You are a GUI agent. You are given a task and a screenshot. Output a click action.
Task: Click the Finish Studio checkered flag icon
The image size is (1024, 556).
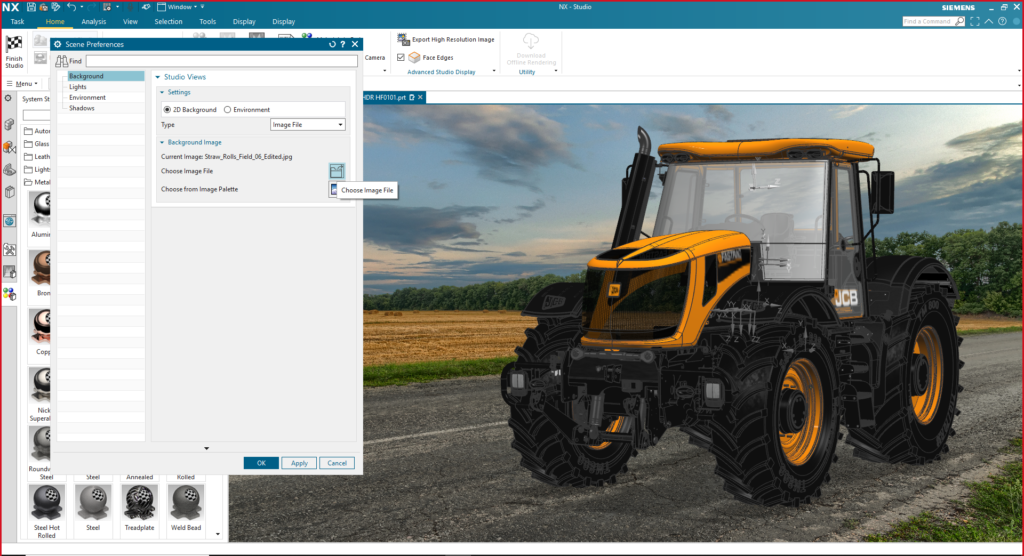pos(14,44)
